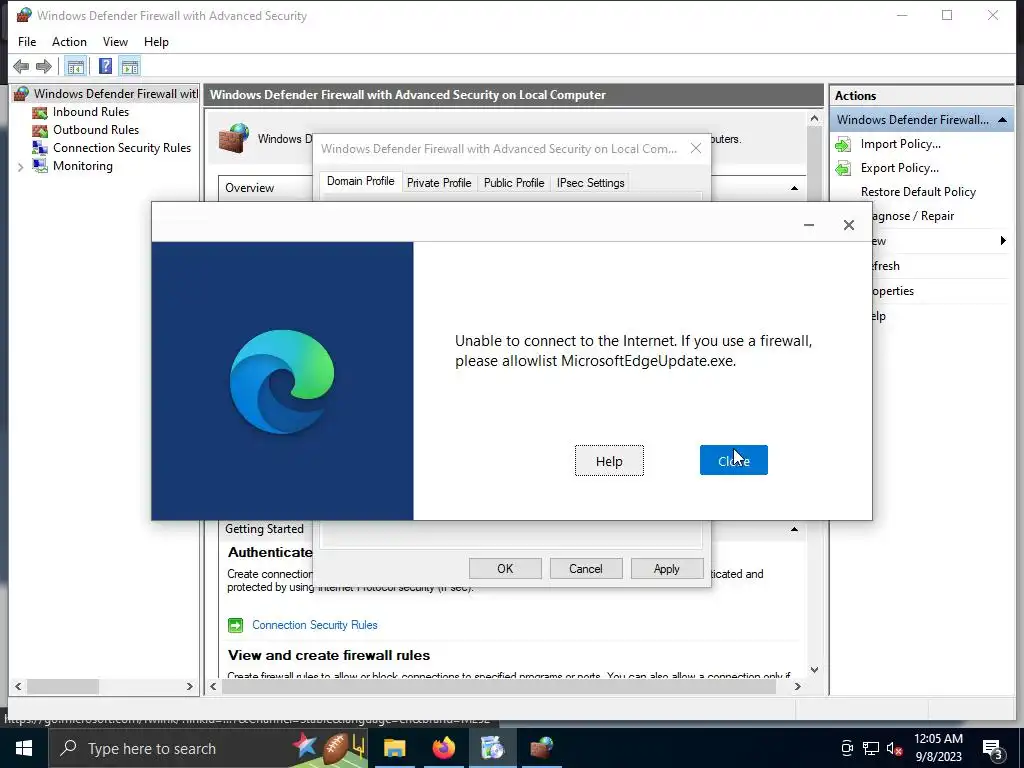Screen dimensions: 1024x768
Task: Open Firefox from the taskbar
Action: tap(443, 748)
